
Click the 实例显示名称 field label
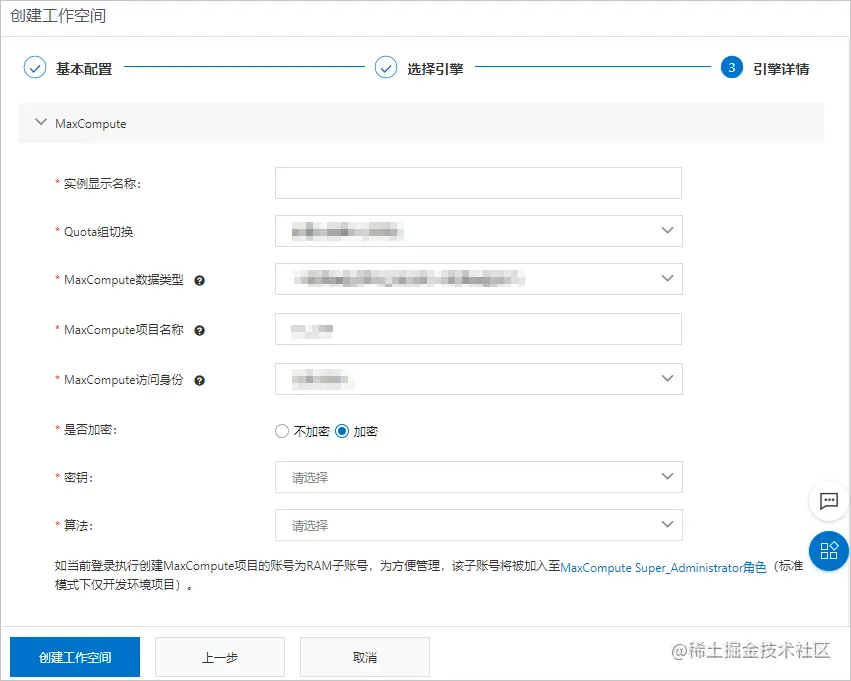pos(102,183)
